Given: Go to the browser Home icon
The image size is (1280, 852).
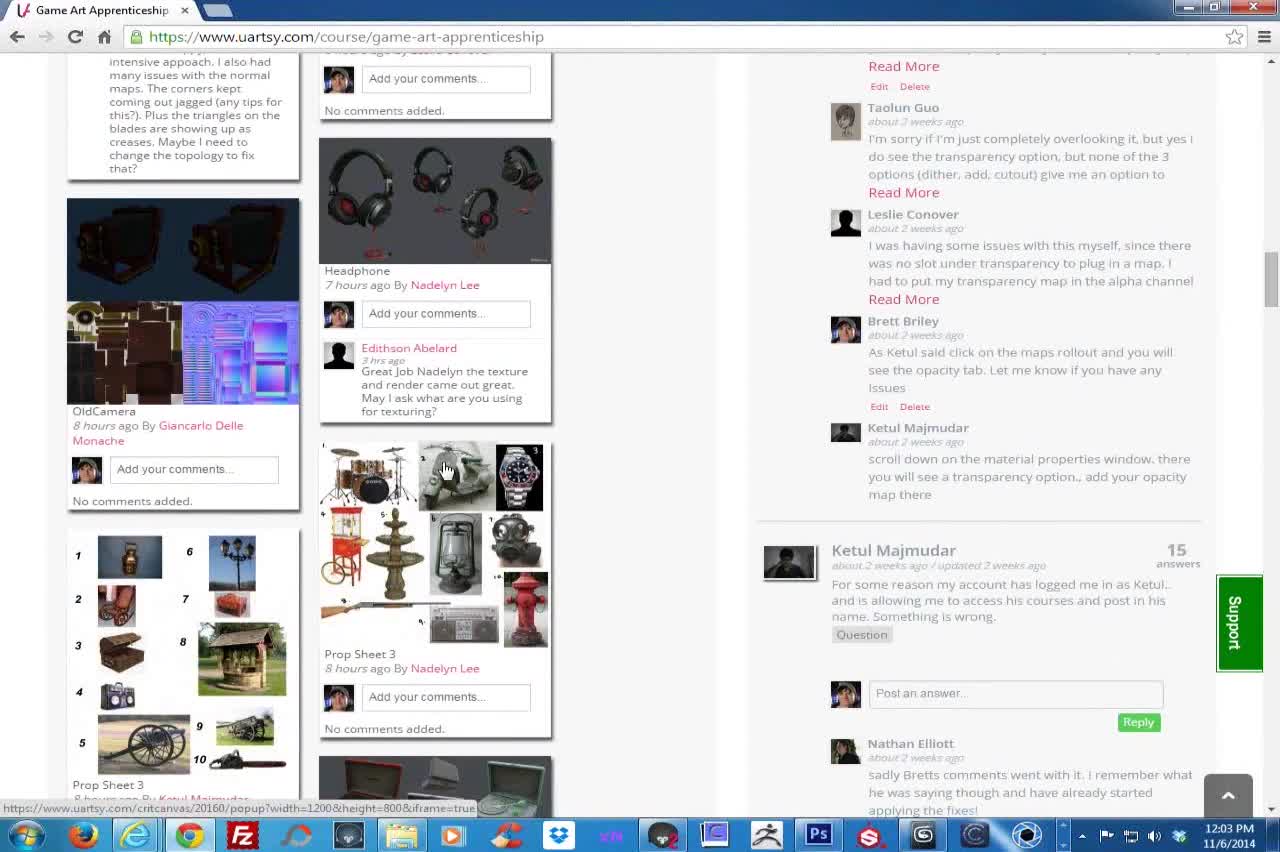Looking at the screenshot, I should point(104,37).
